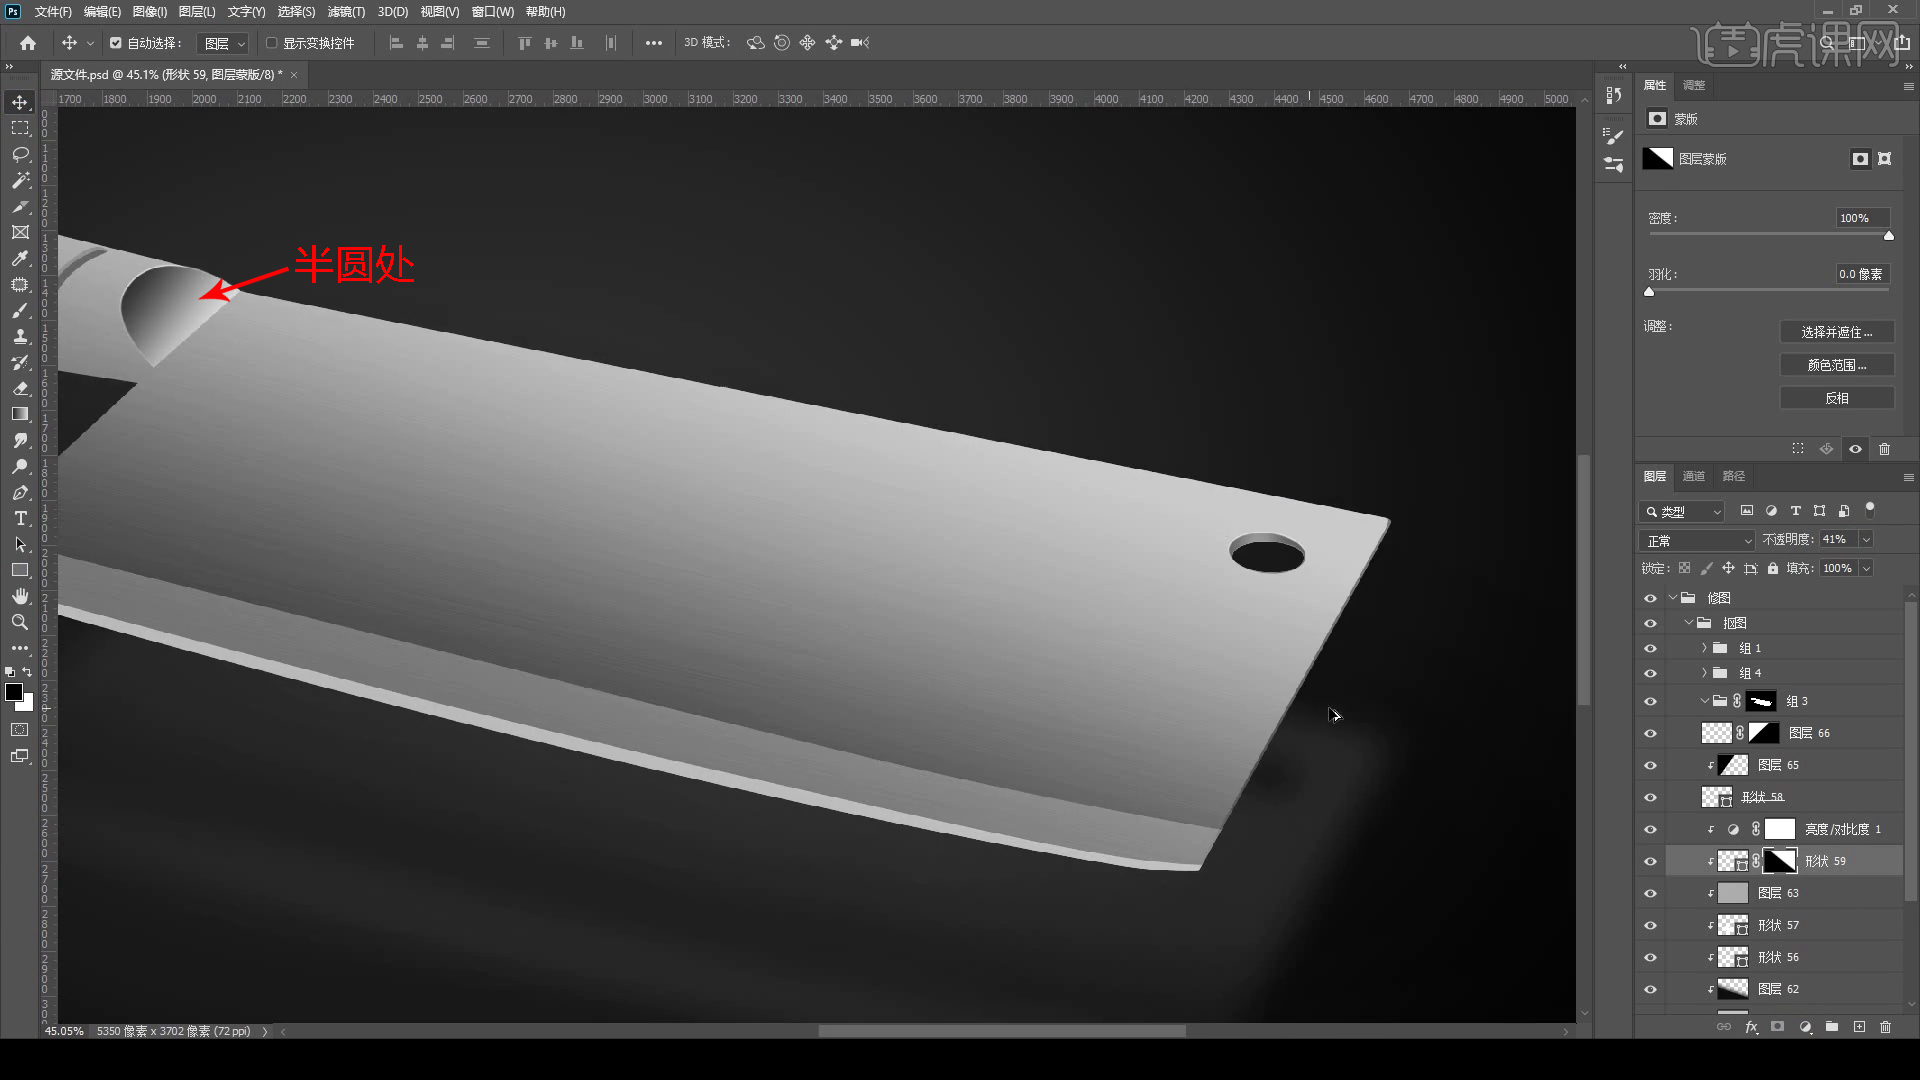This screenshot has width=1920, height=1080.
Task: Select the Zoom tool
Action: [20, 622]
